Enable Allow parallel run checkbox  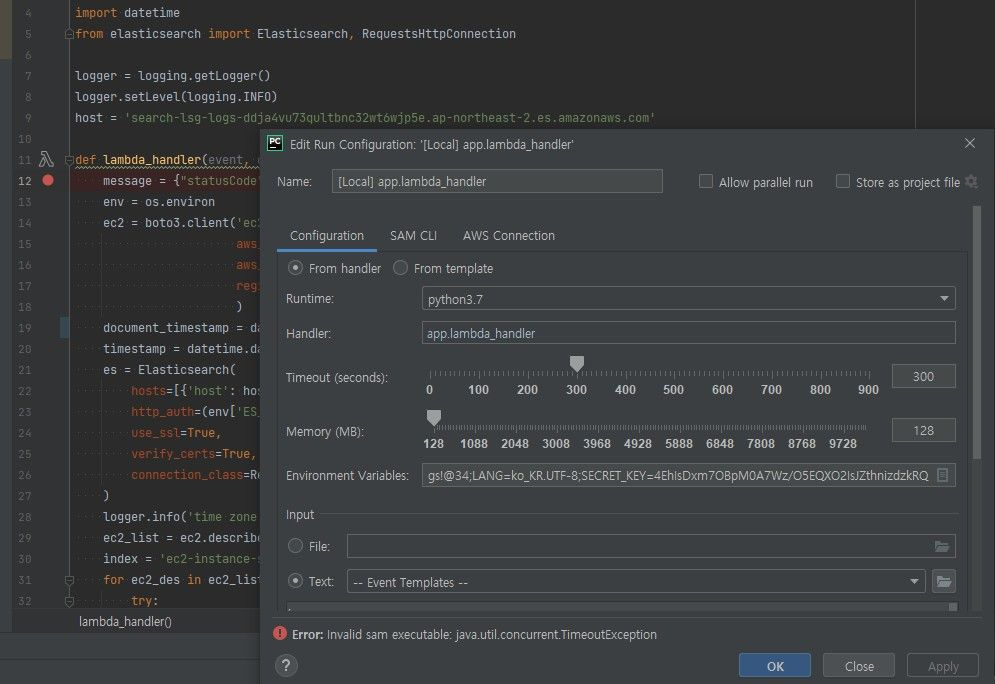coord(706,181)
